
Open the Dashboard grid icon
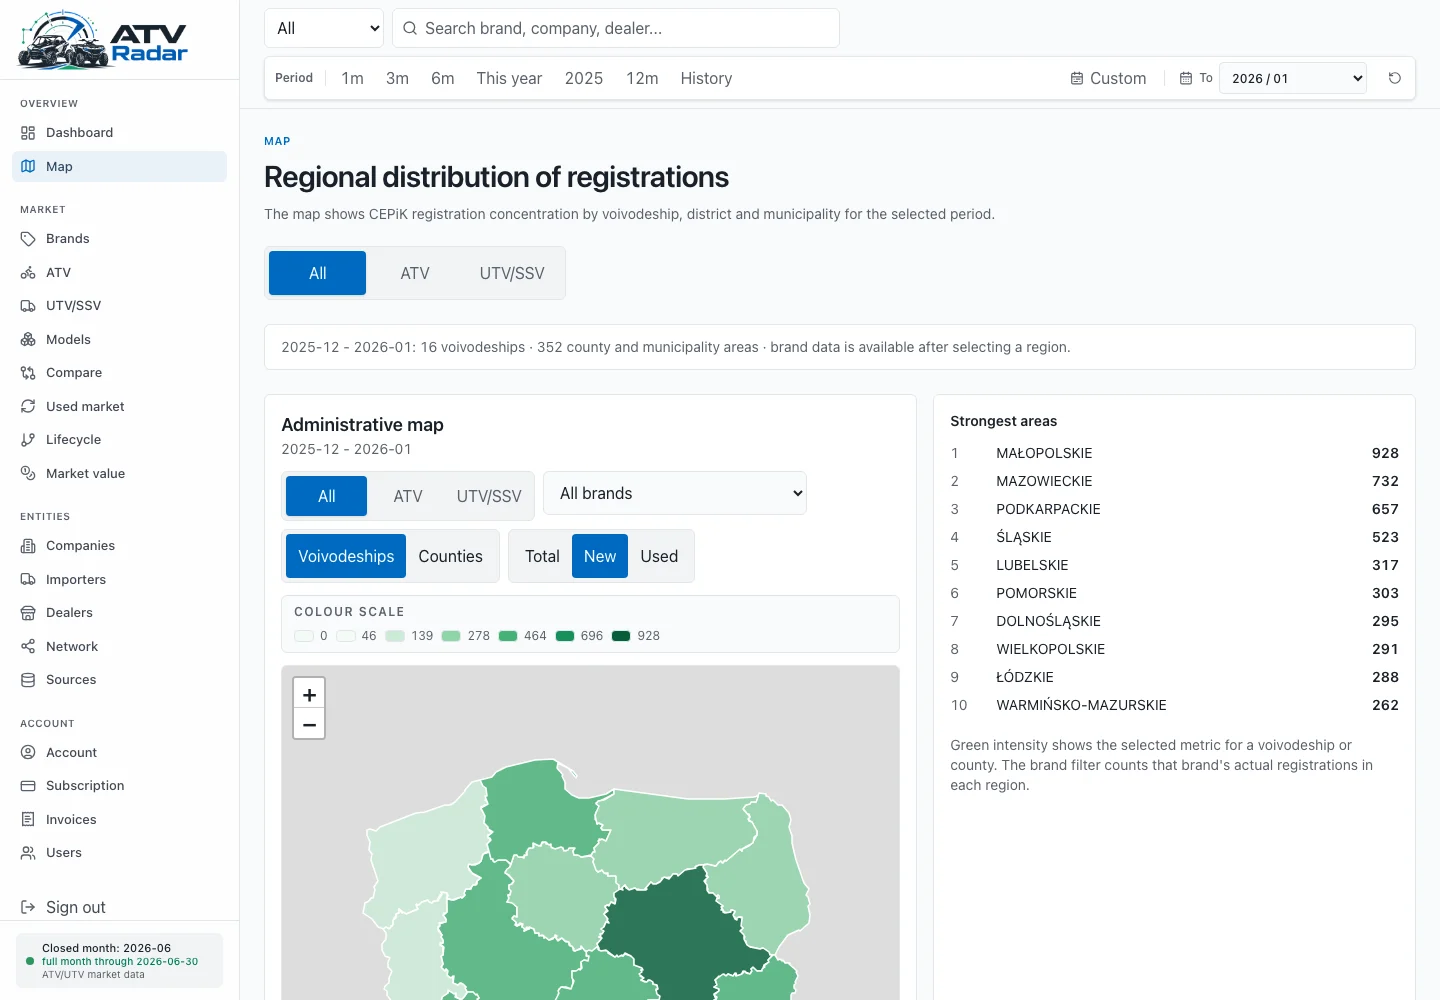pyautogui.click(x=28, y=133)
